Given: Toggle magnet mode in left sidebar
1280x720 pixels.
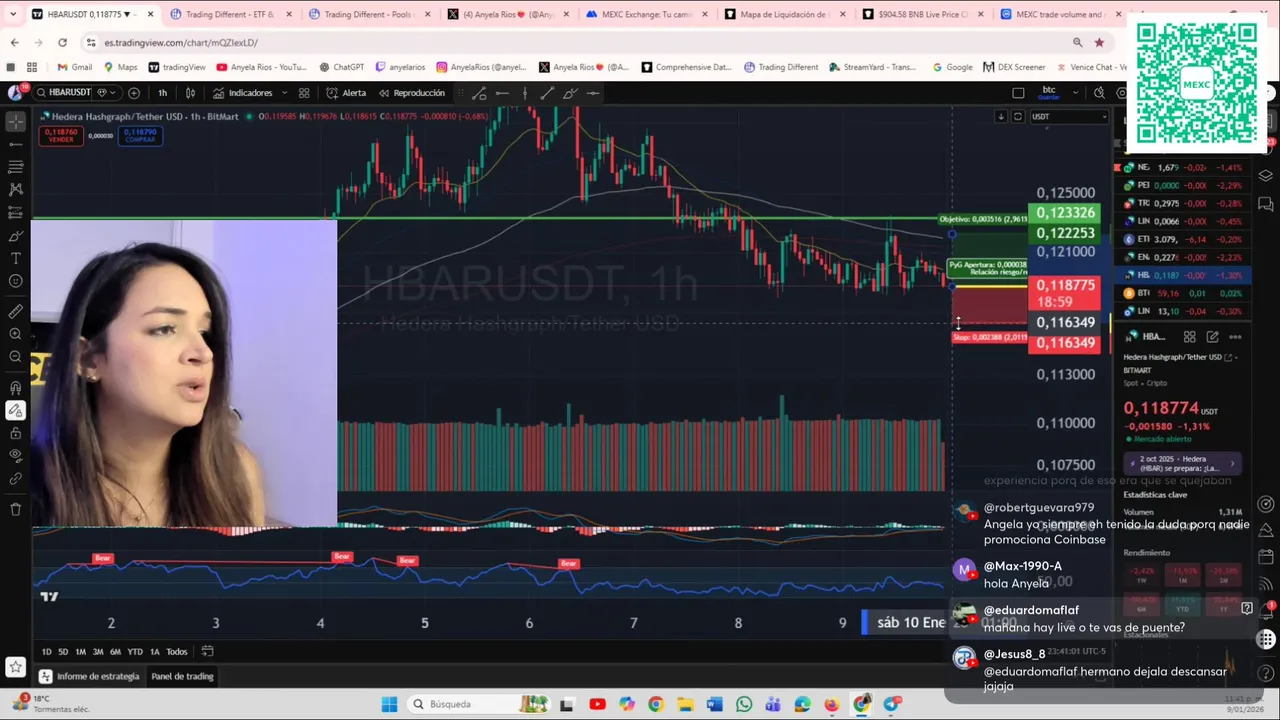Looking at the screenshot, I should tap(15, 387).
